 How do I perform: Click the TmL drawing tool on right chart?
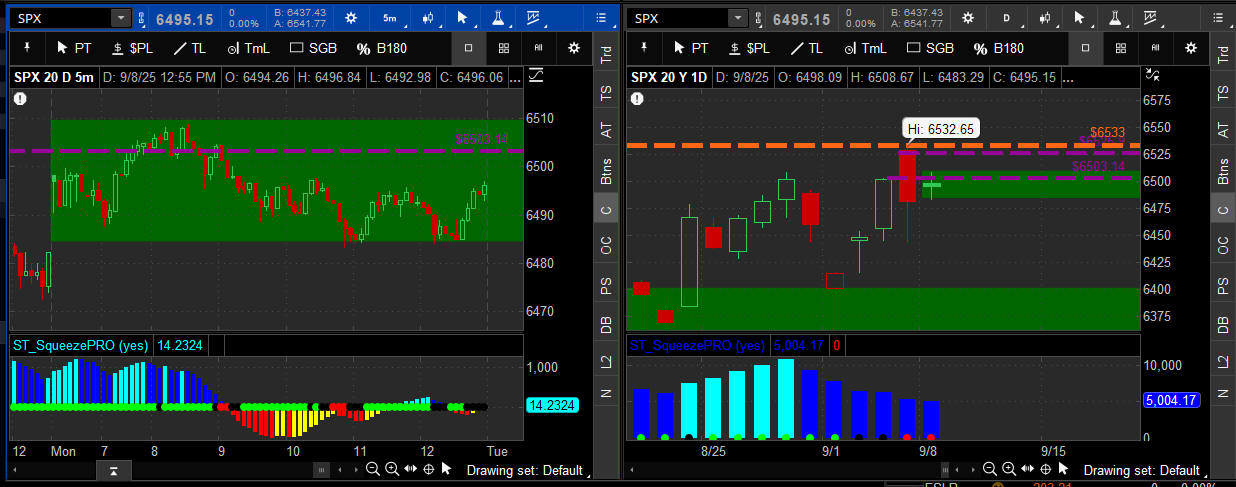(860, 48)
